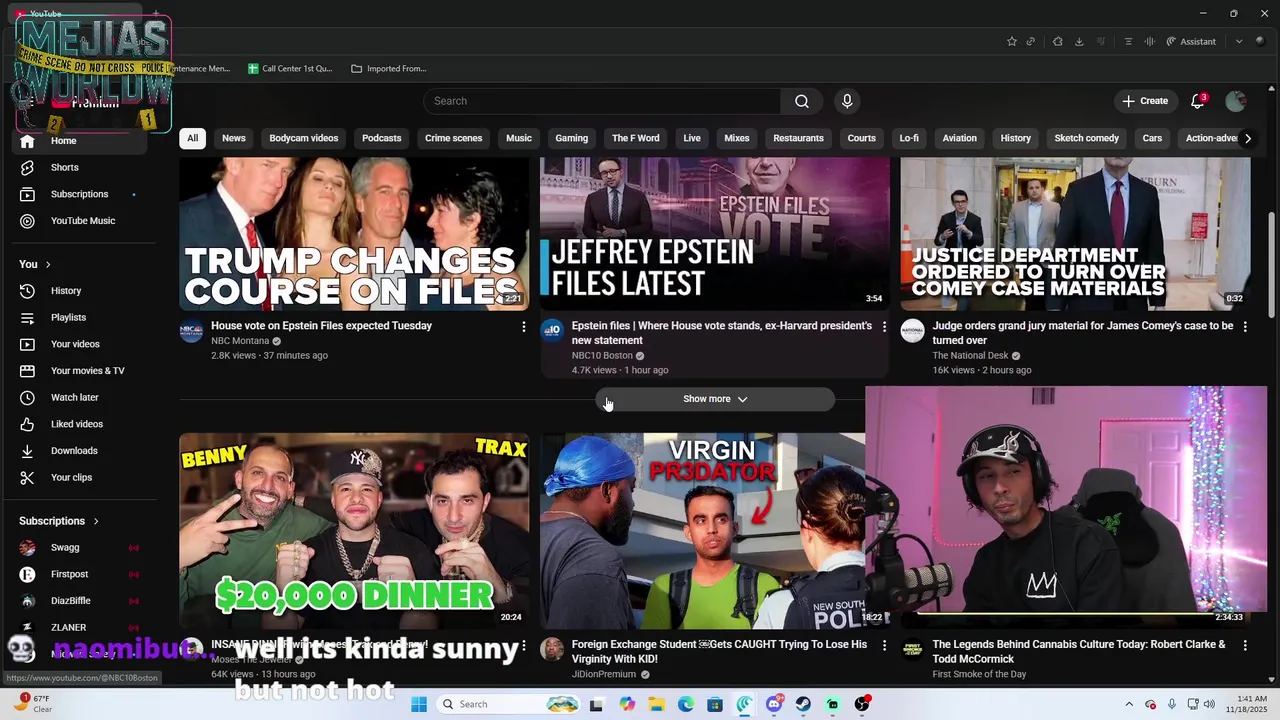Open options menu for Foreign Exchange Student video

click(884, 646)
